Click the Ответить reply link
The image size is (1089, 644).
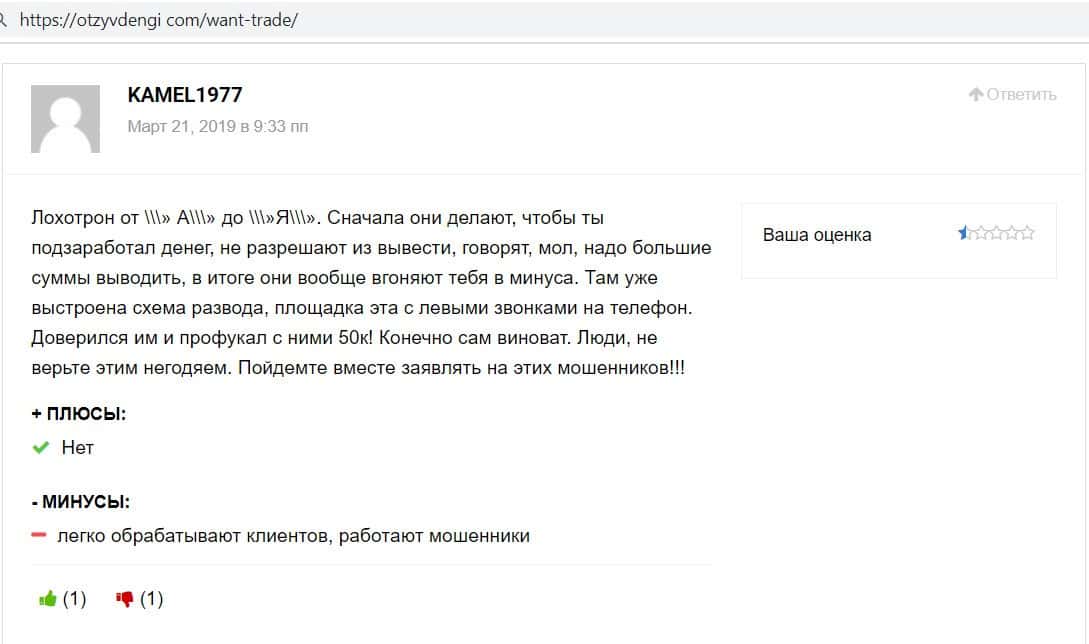(1021, 95)
